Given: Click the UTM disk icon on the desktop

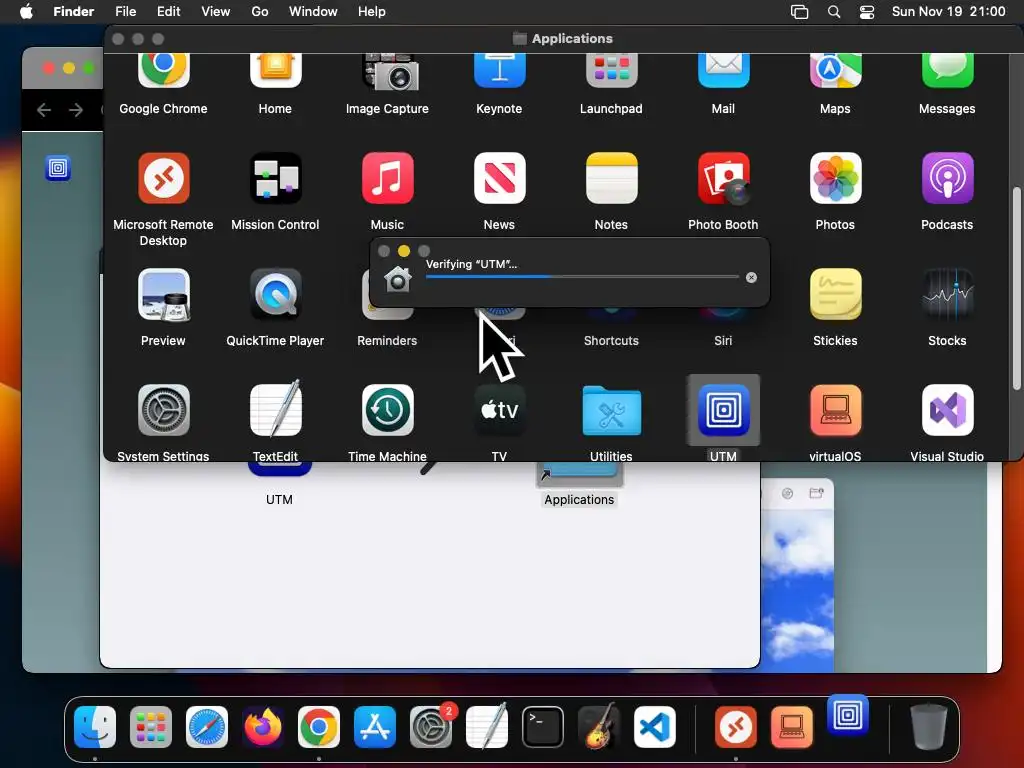Looking at the screenshot, I should click(x=58, y=168).
